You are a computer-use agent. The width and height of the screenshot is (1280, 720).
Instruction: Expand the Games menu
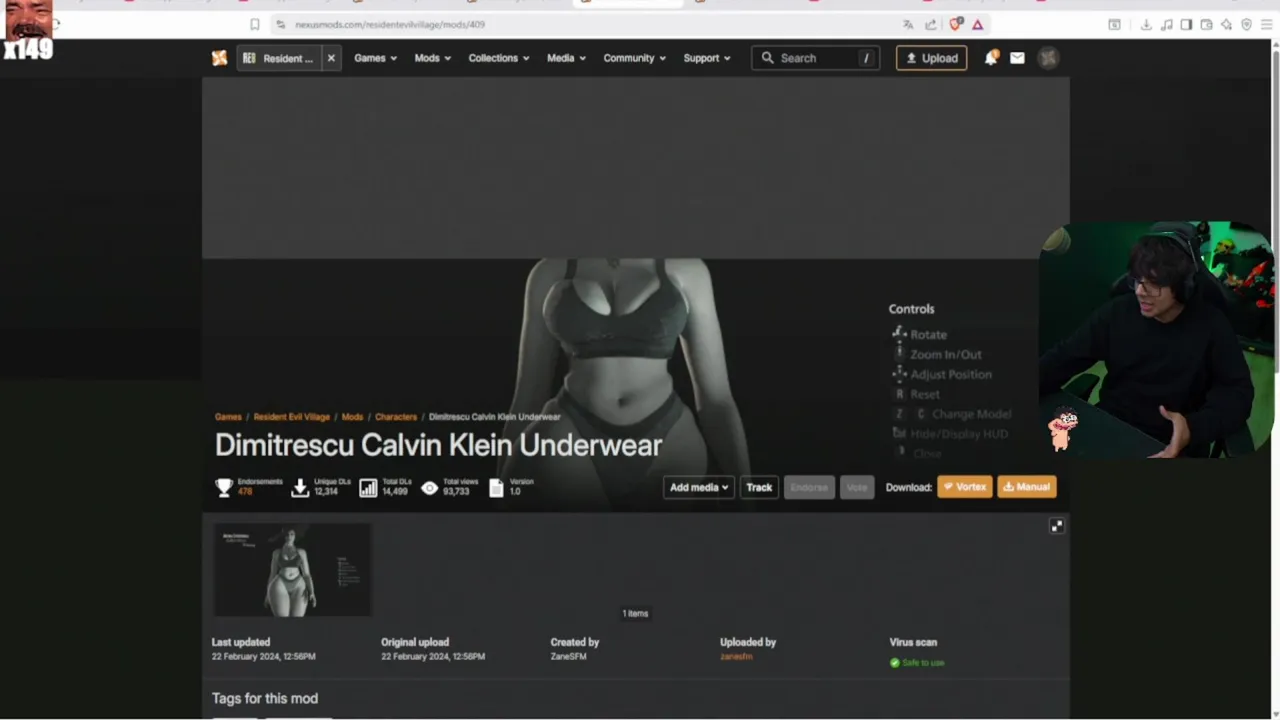[x=375, y=58]
